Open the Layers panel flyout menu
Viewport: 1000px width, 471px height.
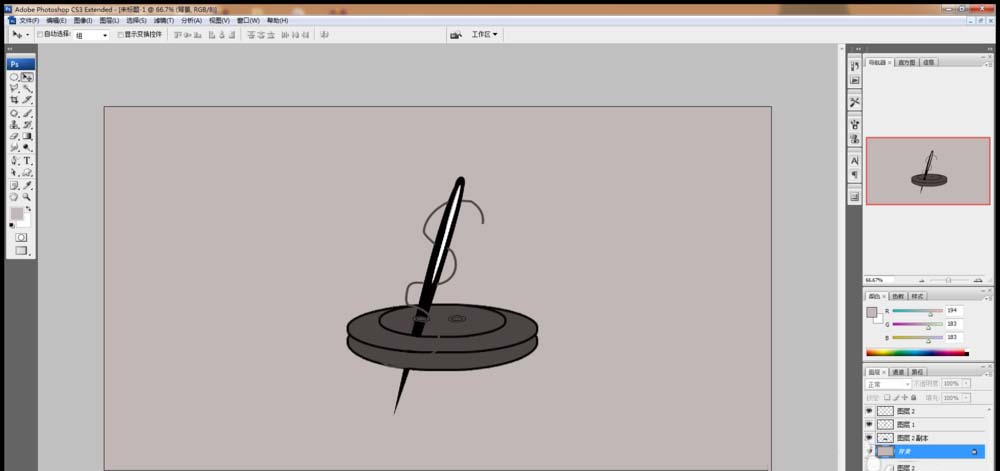point(989,374)
